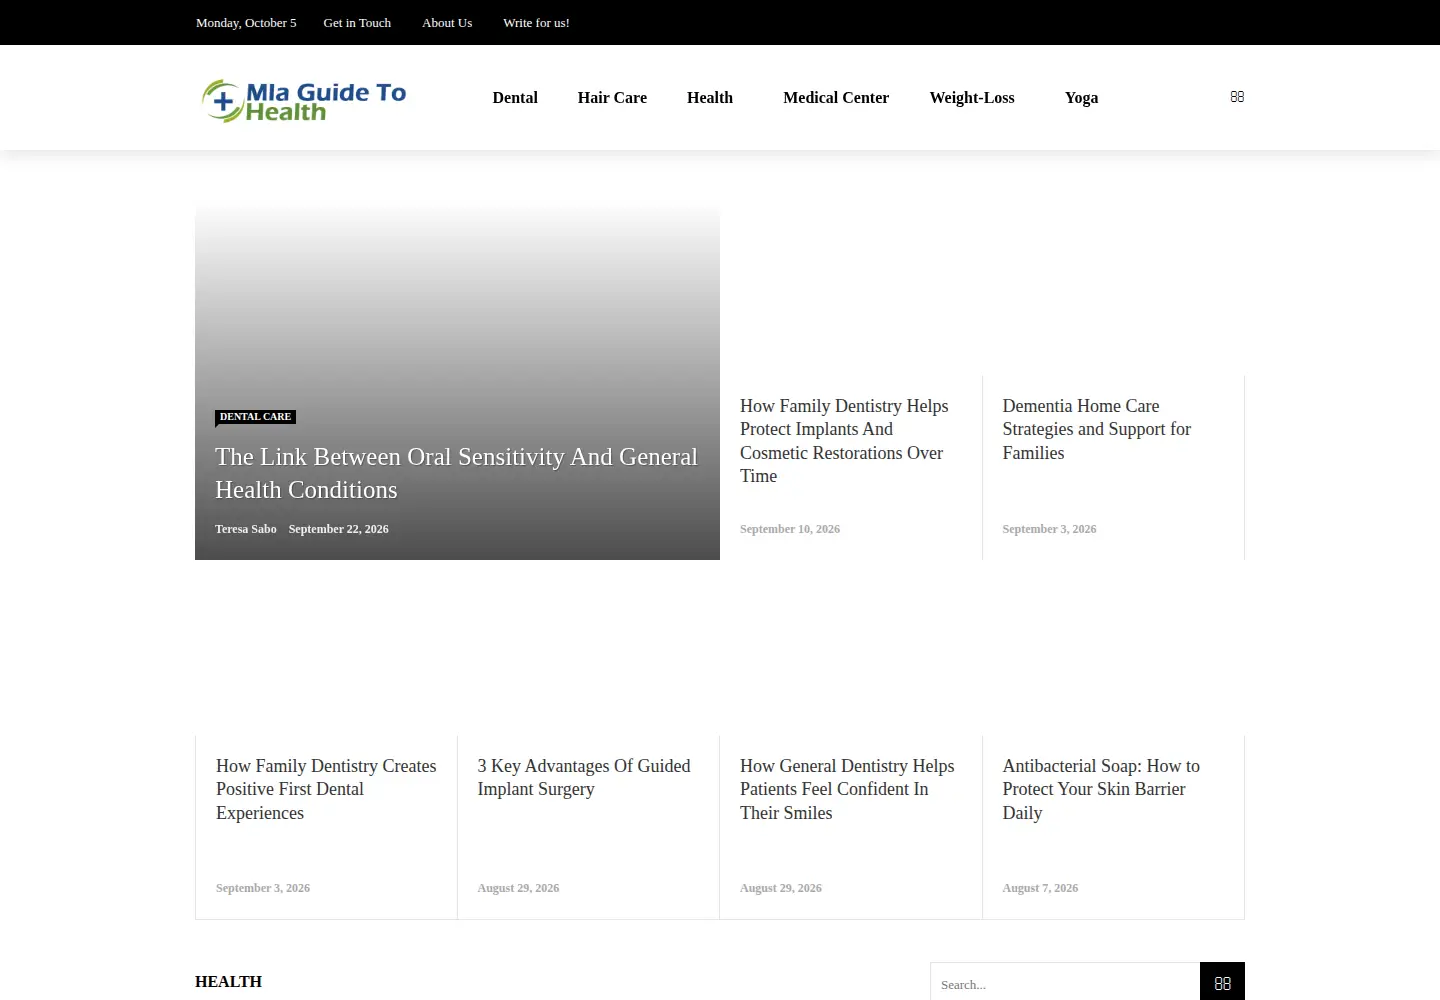Click the September 22, 2026 date
The height and width of the screenshot is (1000, 1440).
click(339, 529)
